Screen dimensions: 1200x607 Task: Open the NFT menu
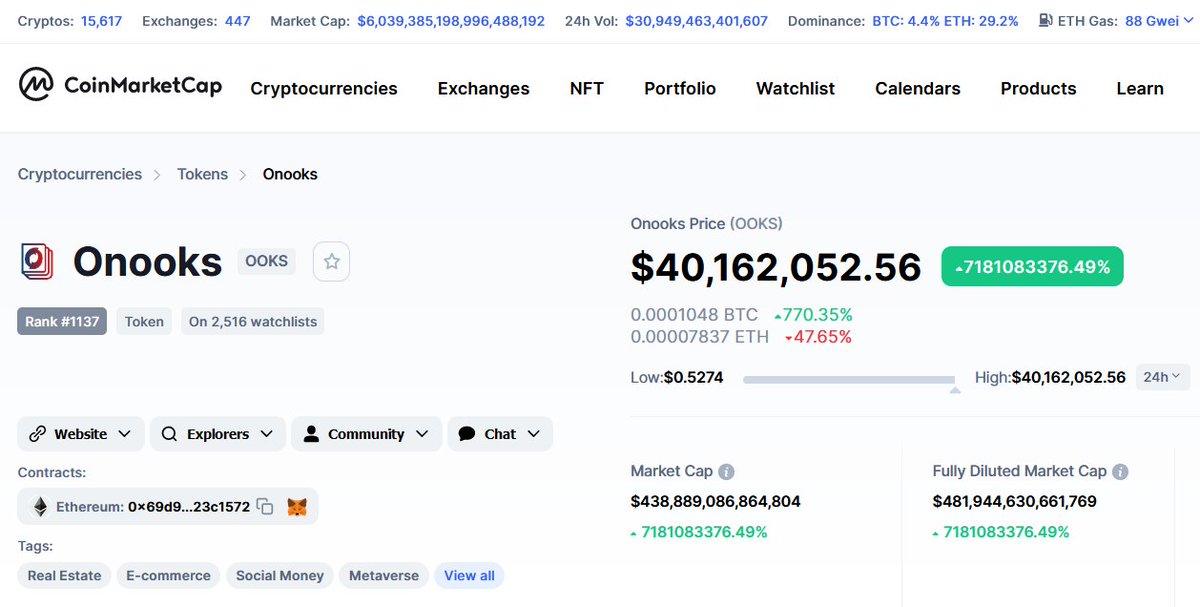click(x=587, y=88)
